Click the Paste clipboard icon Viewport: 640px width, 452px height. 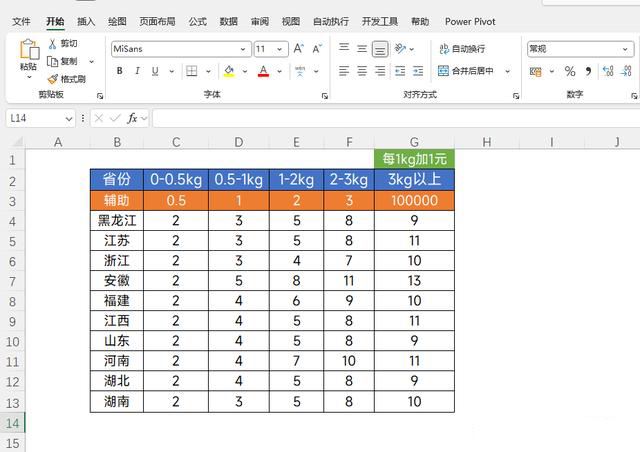pos(29,50)
